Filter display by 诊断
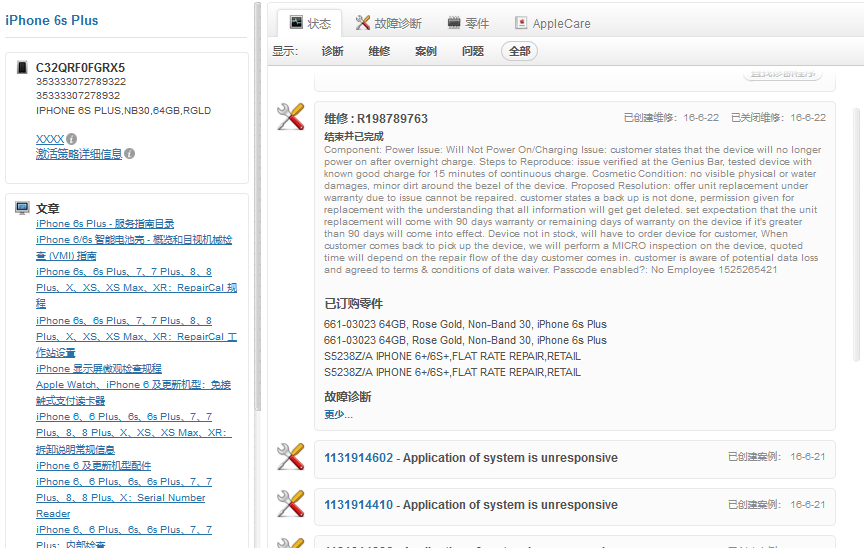The width and height of the screenshot is (864, 548). [x=332, y=51]
